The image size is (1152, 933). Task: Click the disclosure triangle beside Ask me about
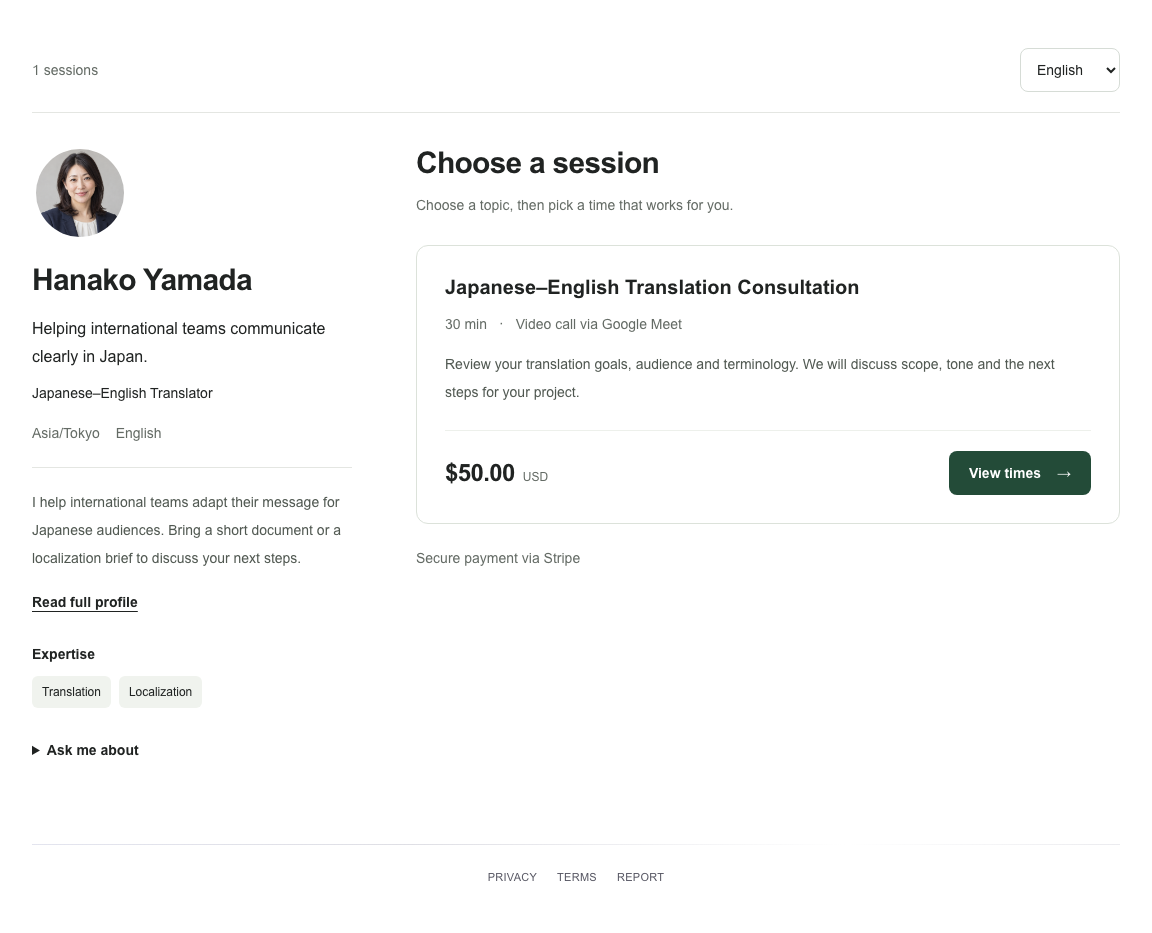[35, 750]
